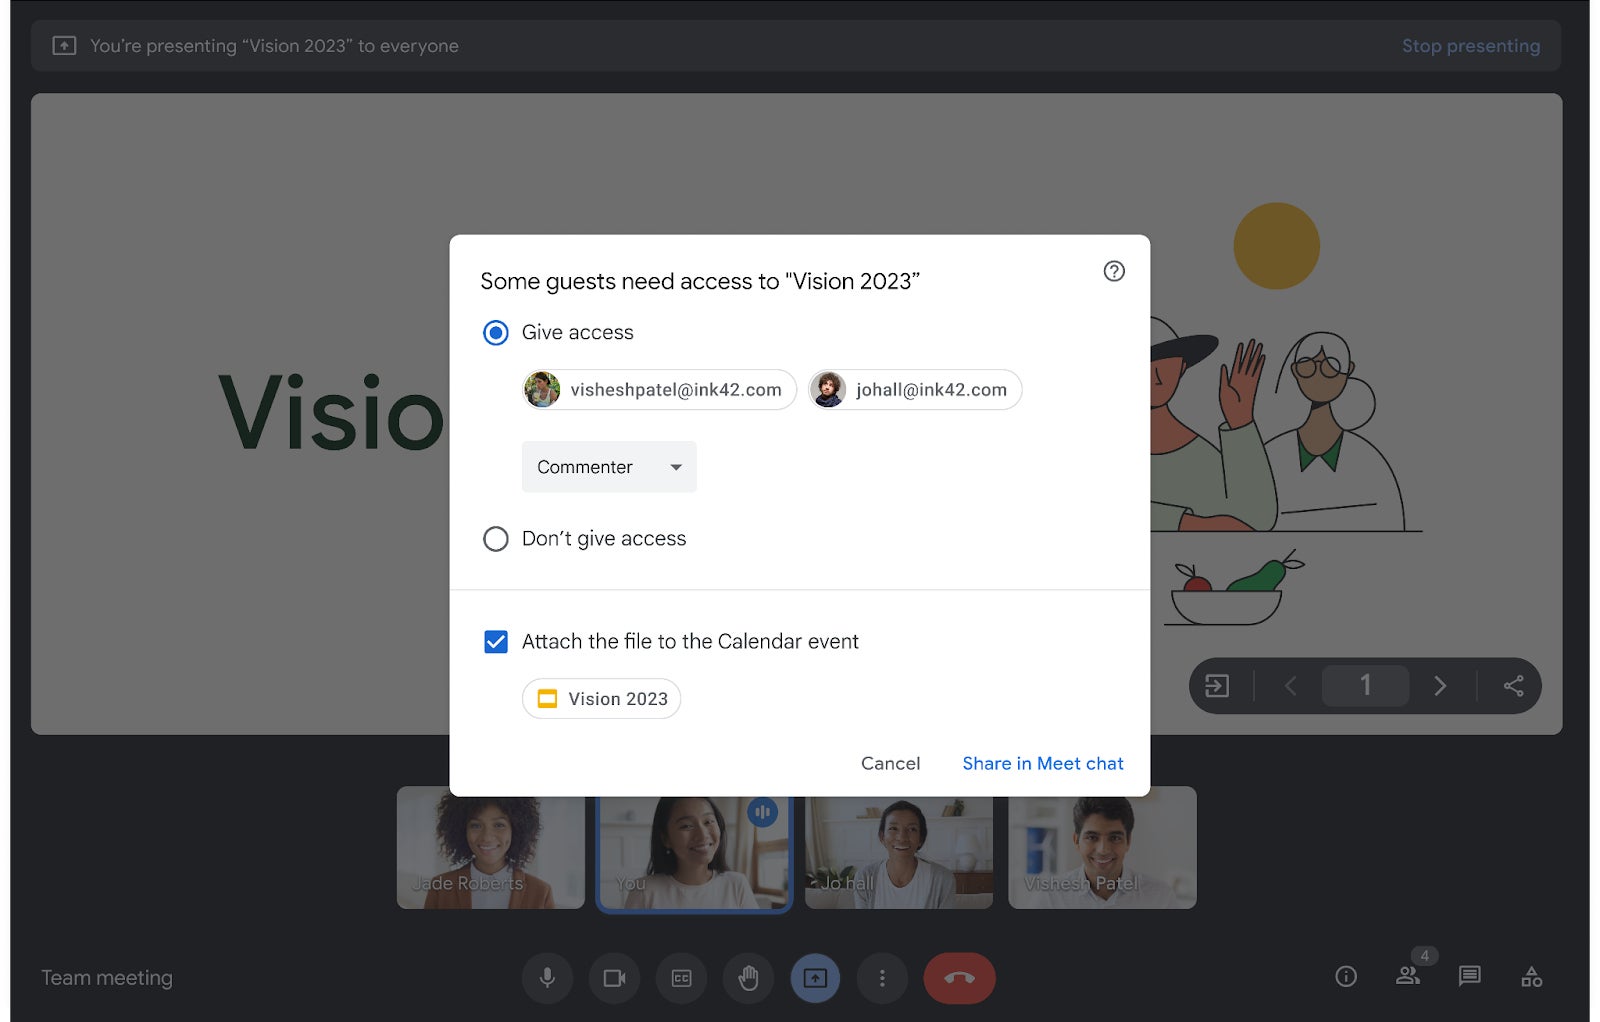Viewport: 1600px width, 1022px height.
Task: Open more options menu
Action: point(882,977)
